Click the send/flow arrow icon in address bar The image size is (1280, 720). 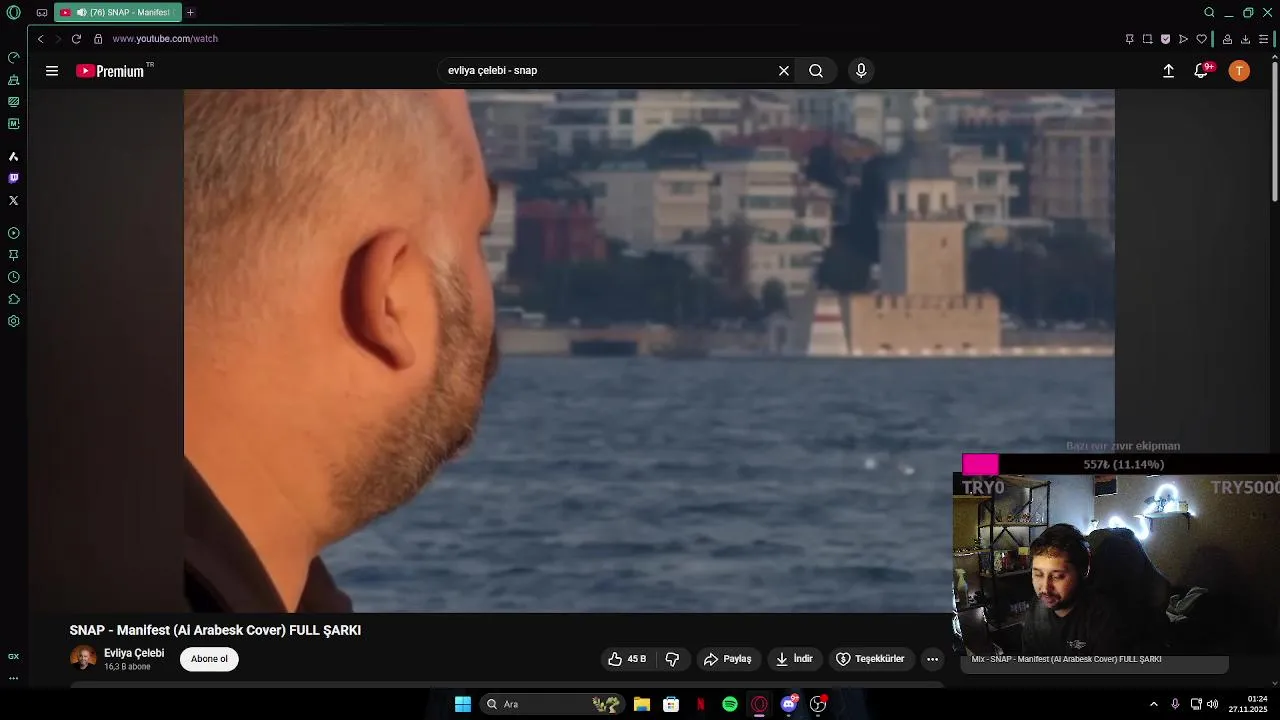tap(1183, 39)
